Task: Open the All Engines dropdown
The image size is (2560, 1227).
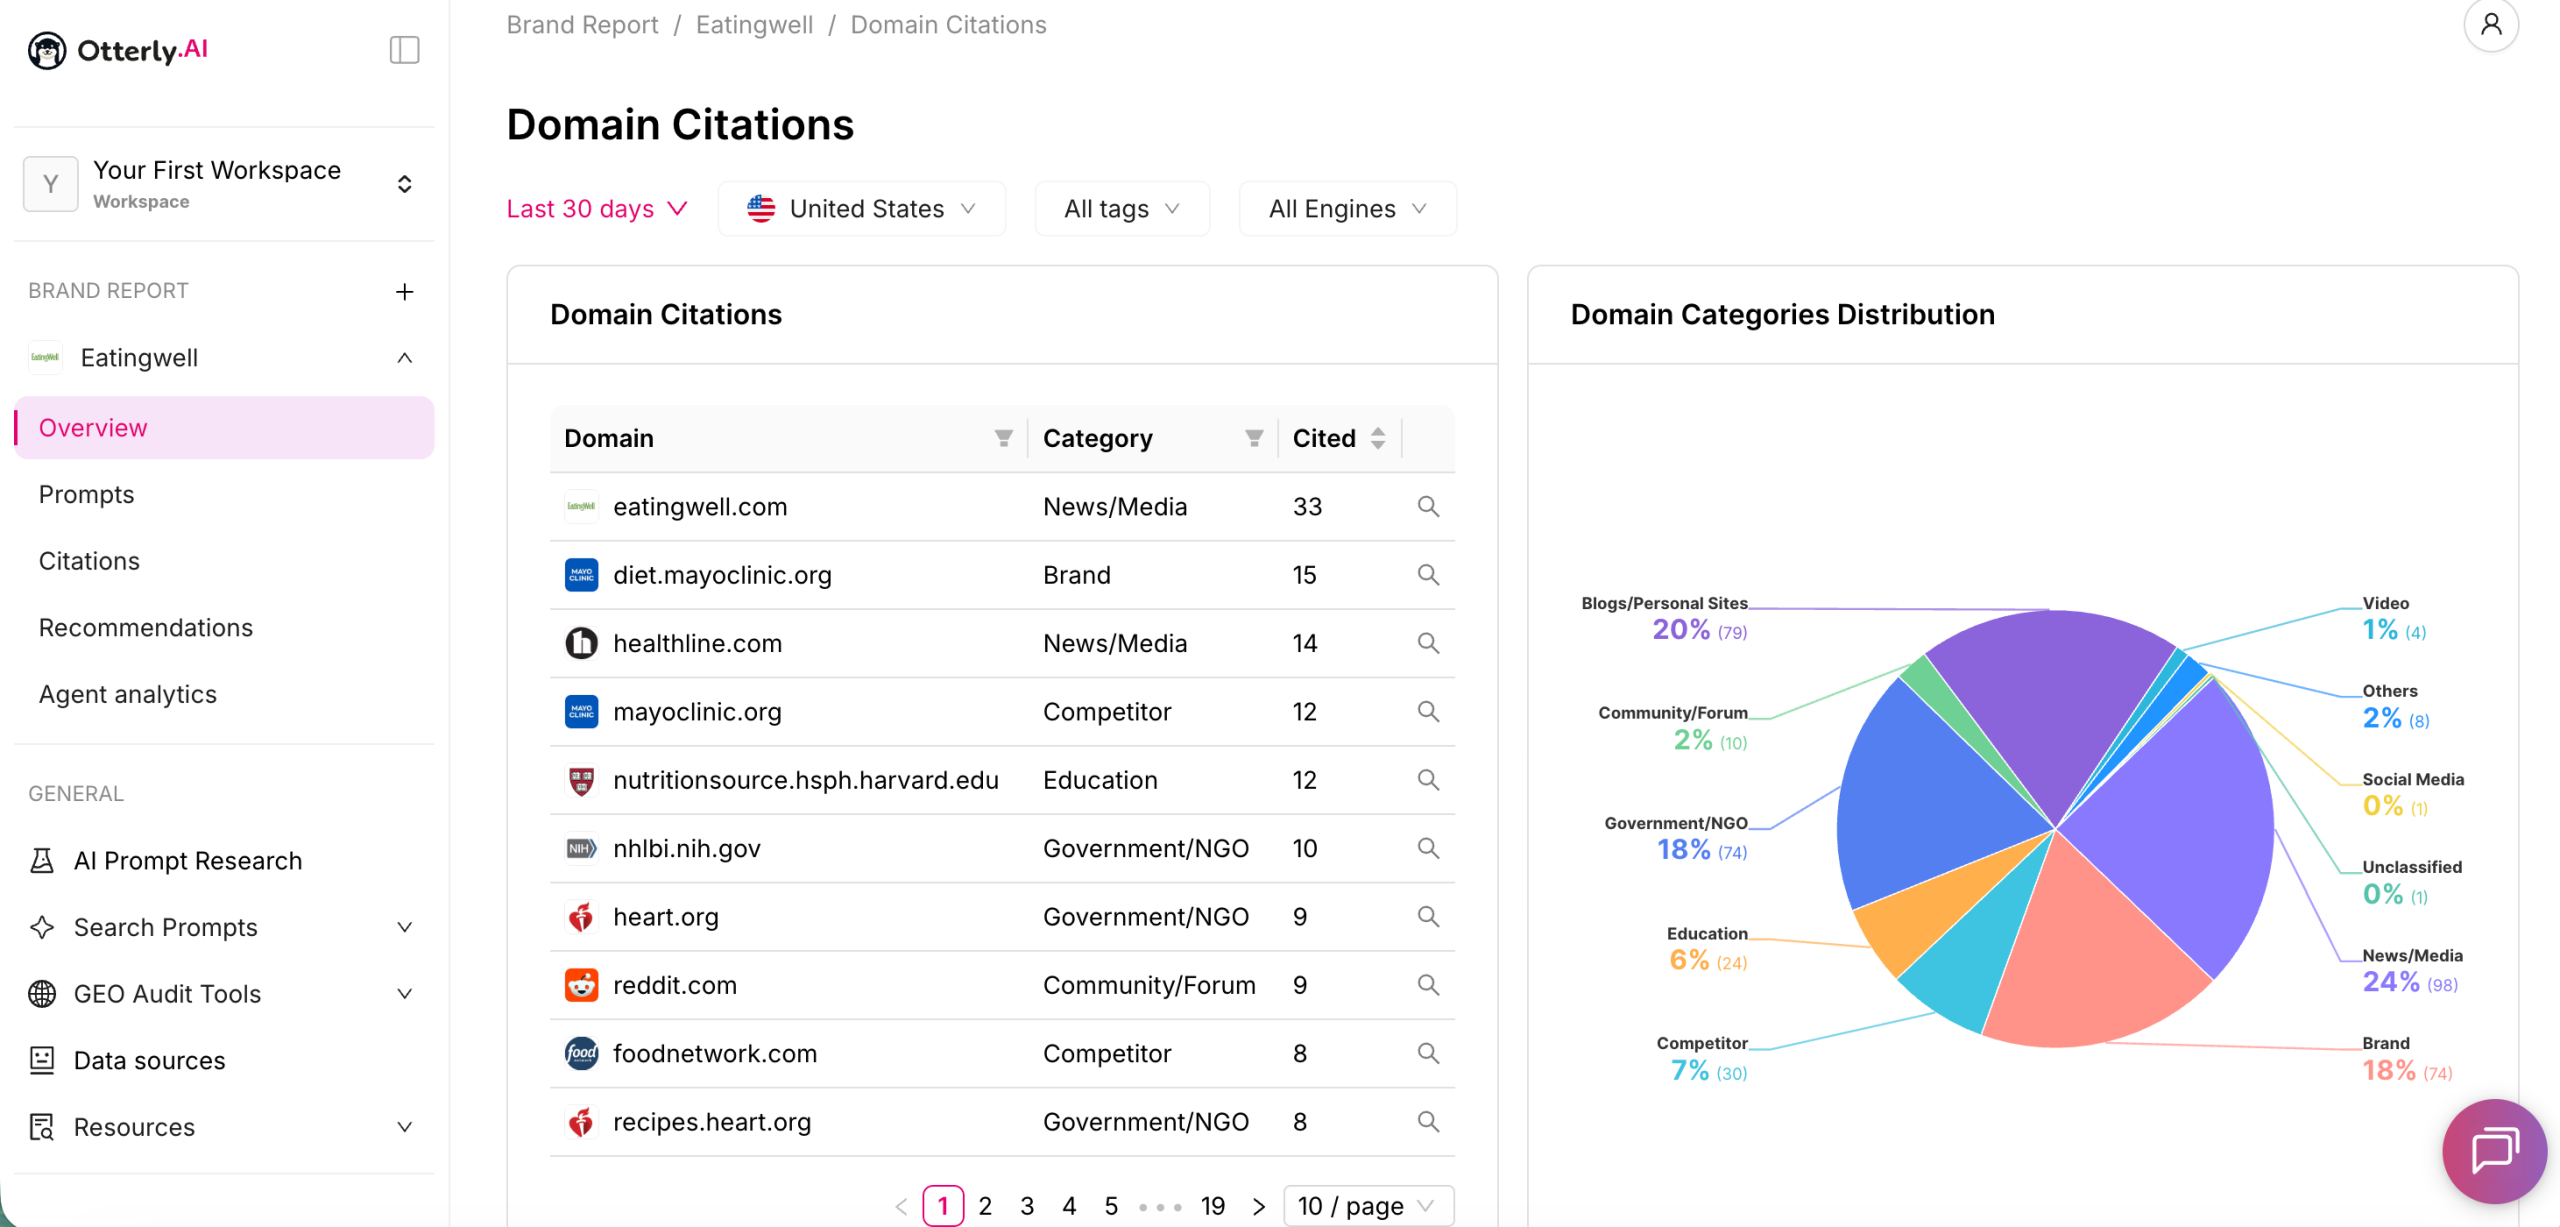Action: pos(1347,208)
